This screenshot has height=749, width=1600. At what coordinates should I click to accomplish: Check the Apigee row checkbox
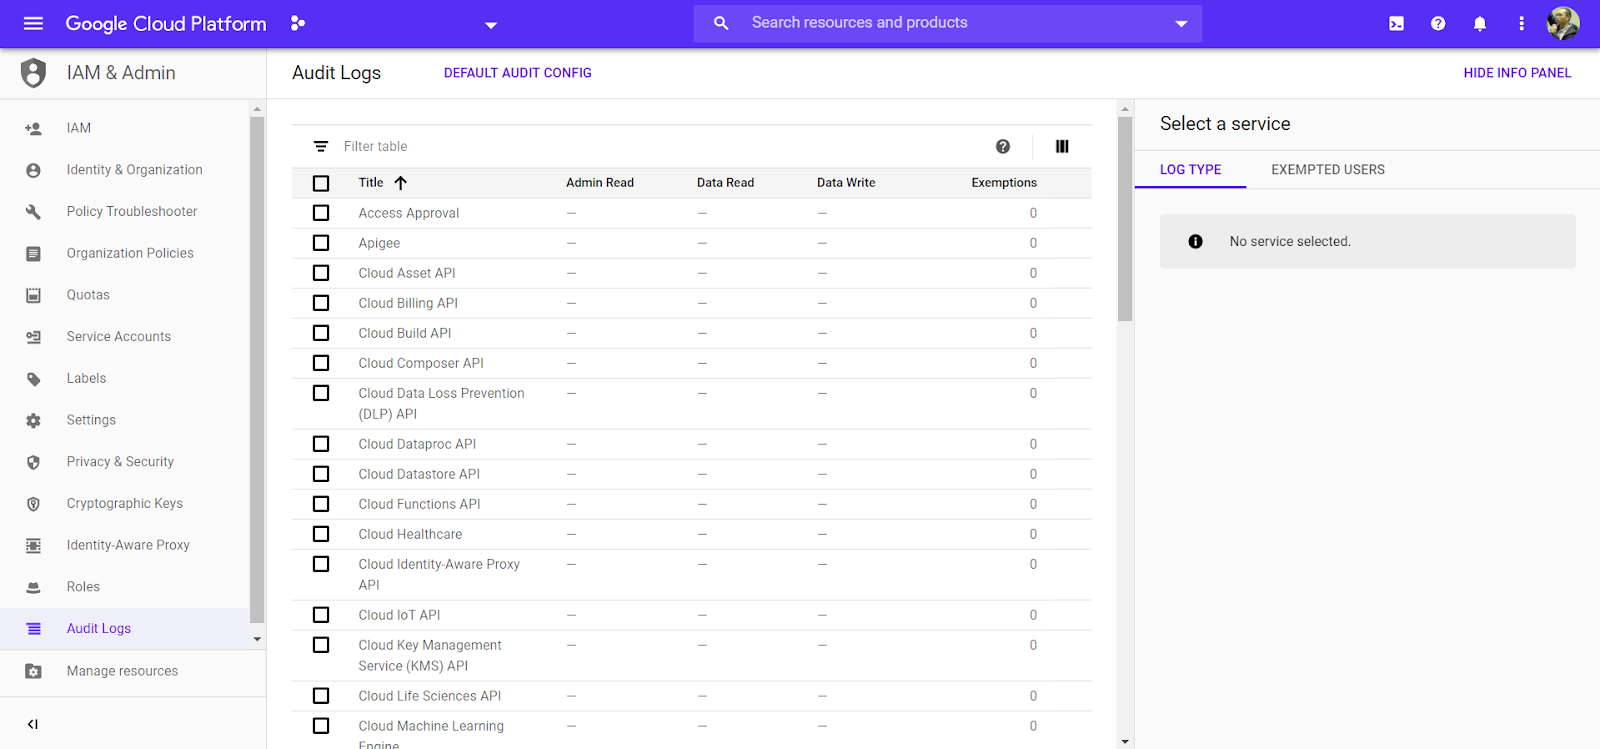coord(321,243)
